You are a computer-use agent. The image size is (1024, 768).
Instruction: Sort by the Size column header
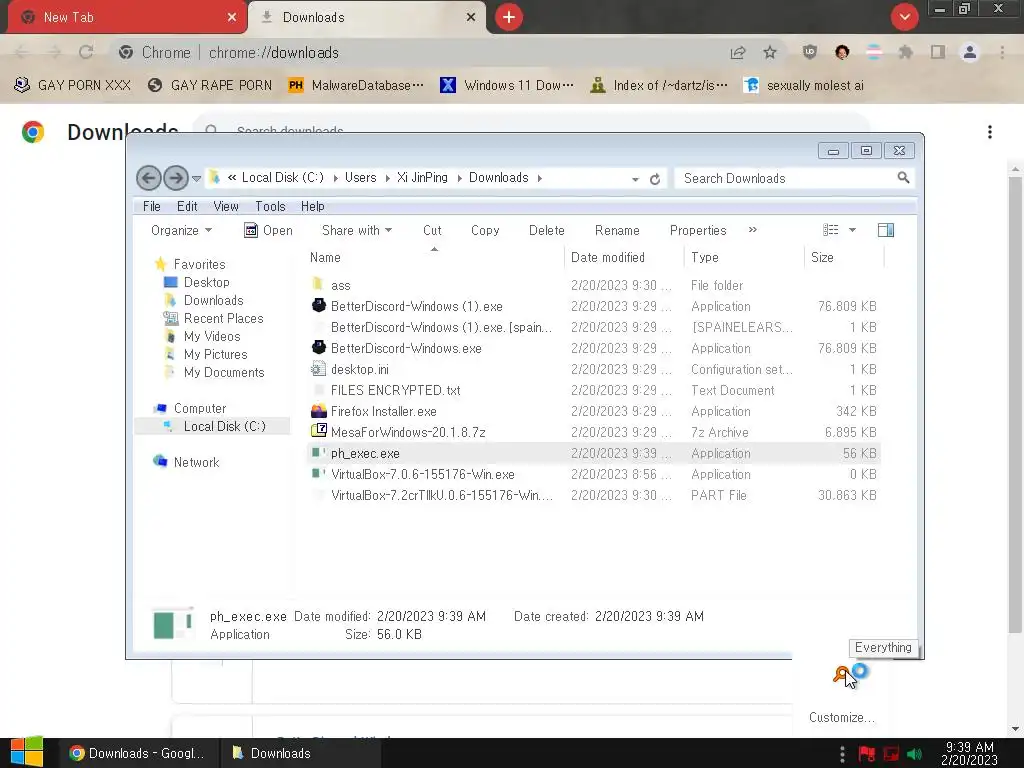pos(844,257)
